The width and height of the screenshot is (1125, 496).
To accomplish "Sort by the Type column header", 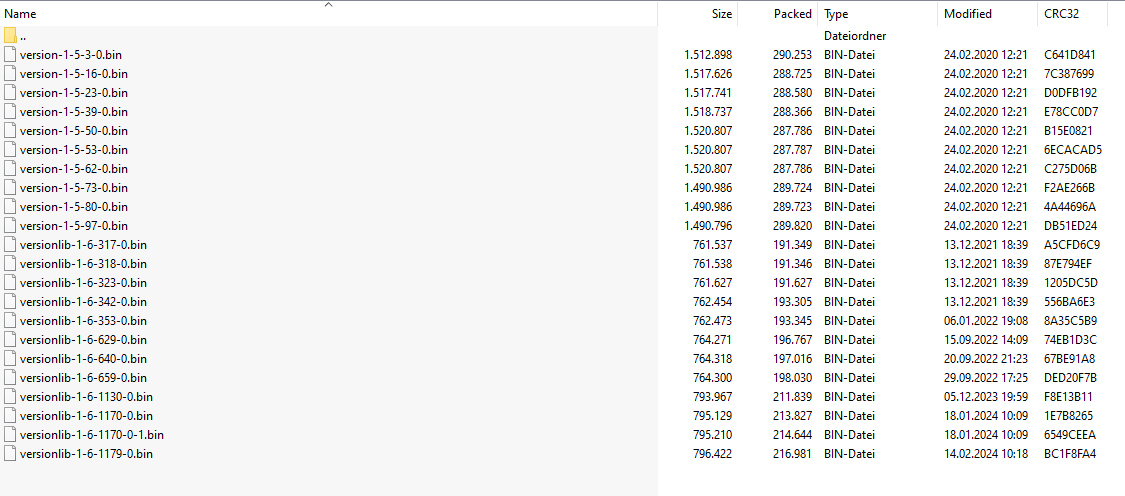I will click(x=836, y=14).
